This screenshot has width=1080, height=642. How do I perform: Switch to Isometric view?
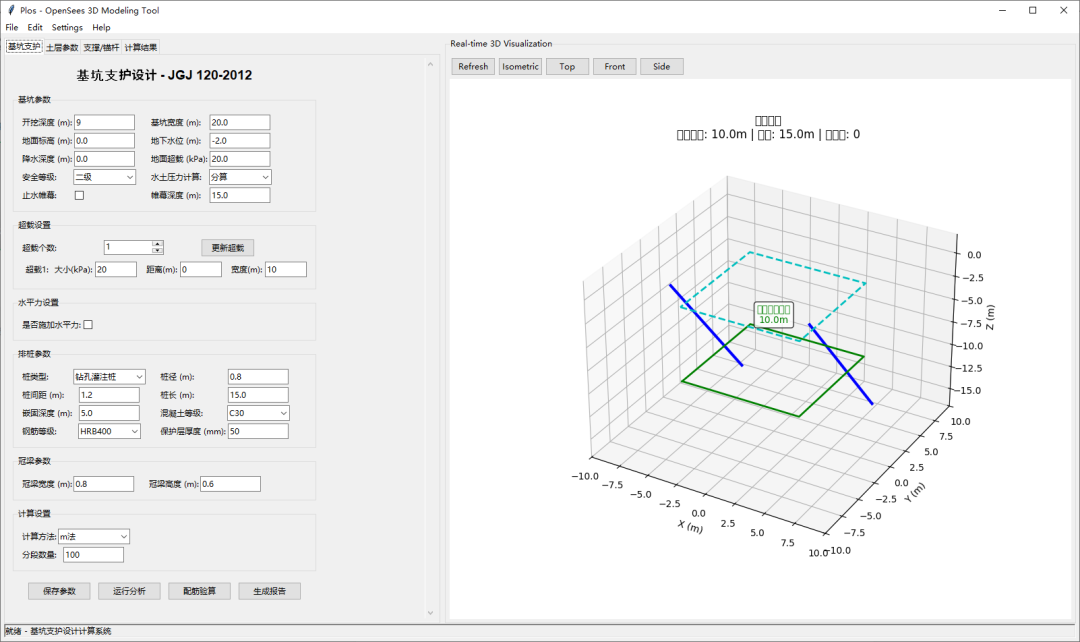pyautogui.click(x=521, y=67)
